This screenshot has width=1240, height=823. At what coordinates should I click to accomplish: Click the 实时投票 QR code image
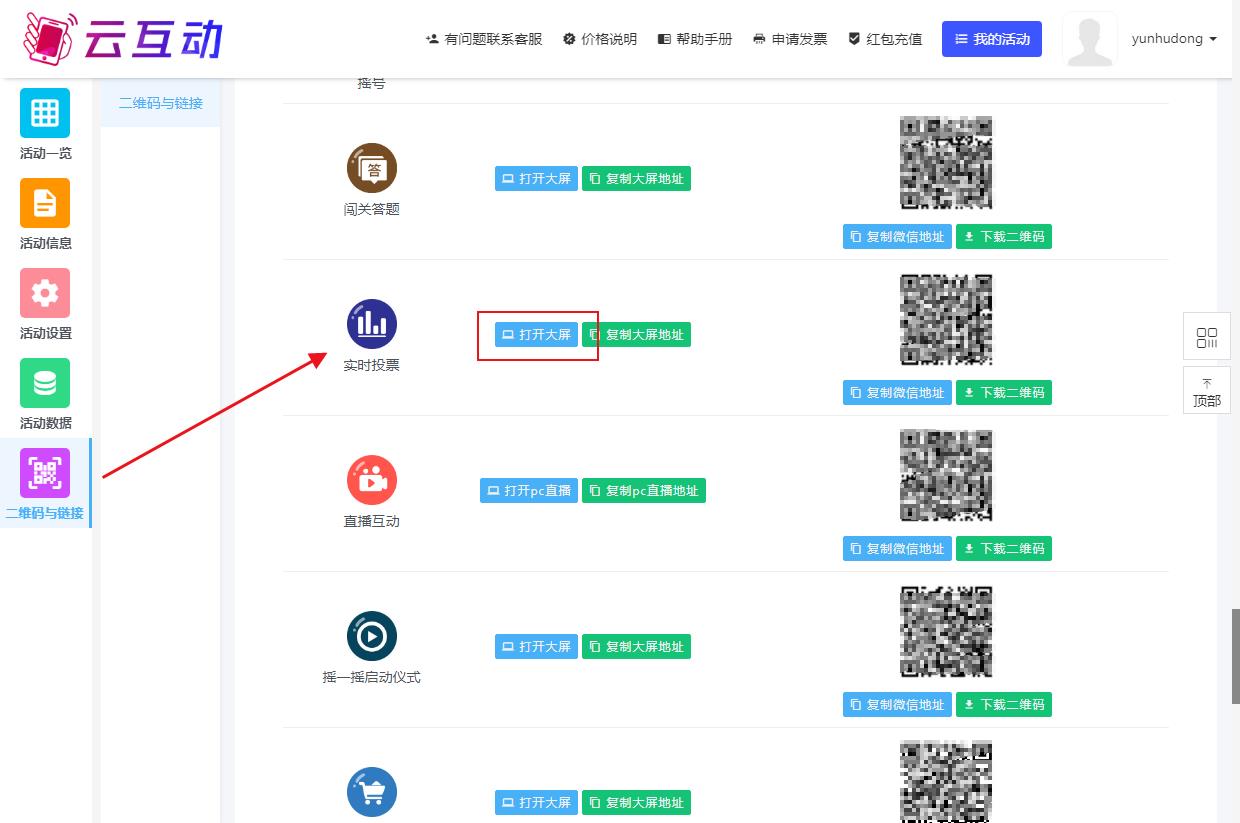point(947,319)
